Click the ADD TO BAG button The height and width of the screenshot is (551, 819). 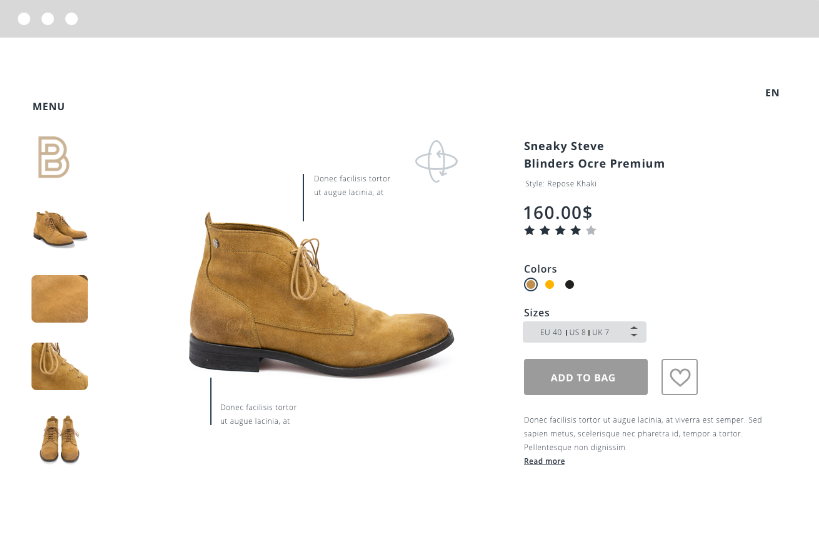(585, 377)
